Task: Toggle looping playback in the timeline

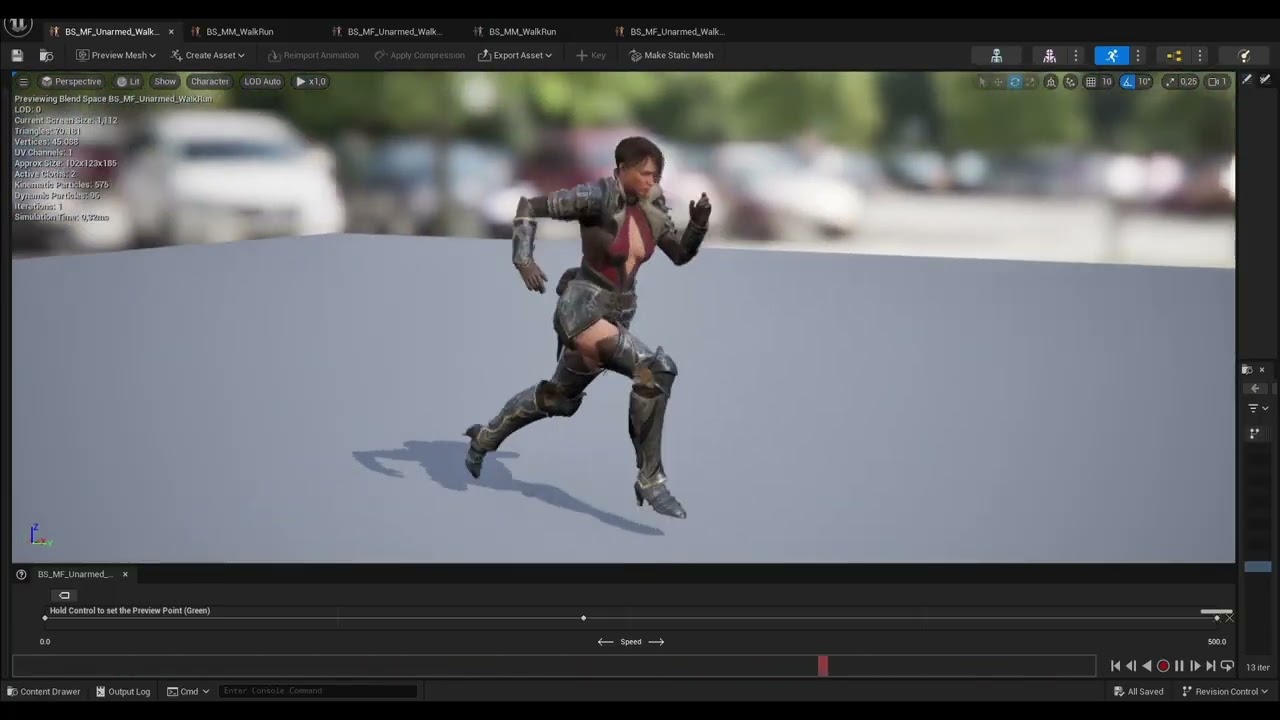Action: [1227, 666]
